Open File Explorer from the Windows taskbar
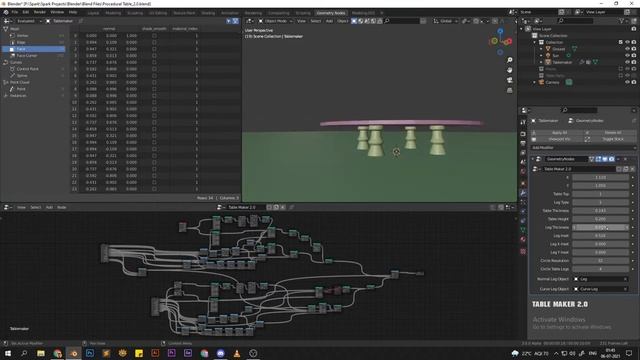640x360 pixels. (41, 353)
